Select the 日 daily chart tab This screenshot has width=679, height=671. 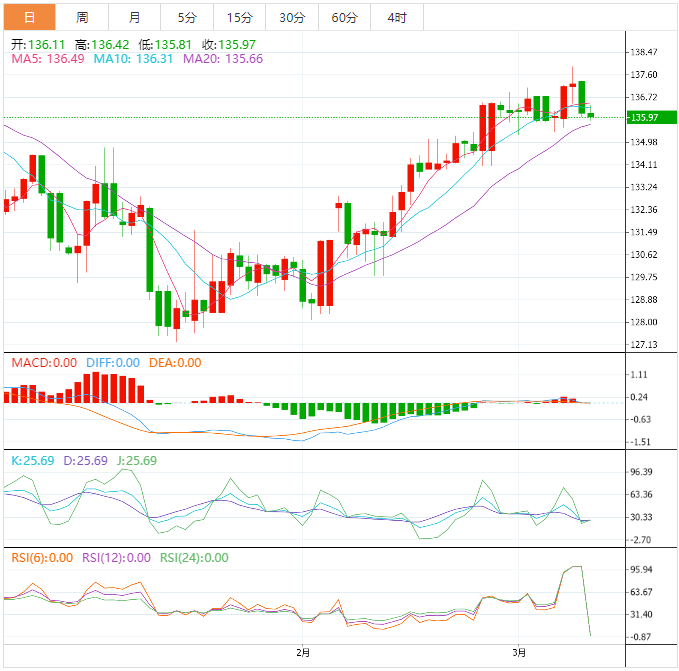pos(29,17)
